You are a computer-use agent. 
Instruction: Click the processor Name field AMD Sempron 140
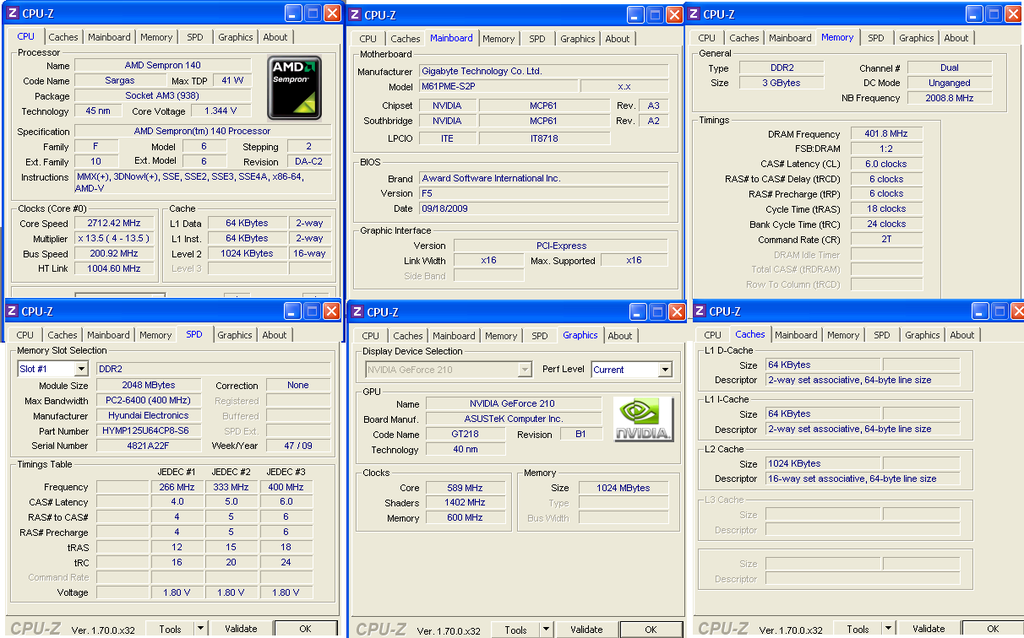163,65
